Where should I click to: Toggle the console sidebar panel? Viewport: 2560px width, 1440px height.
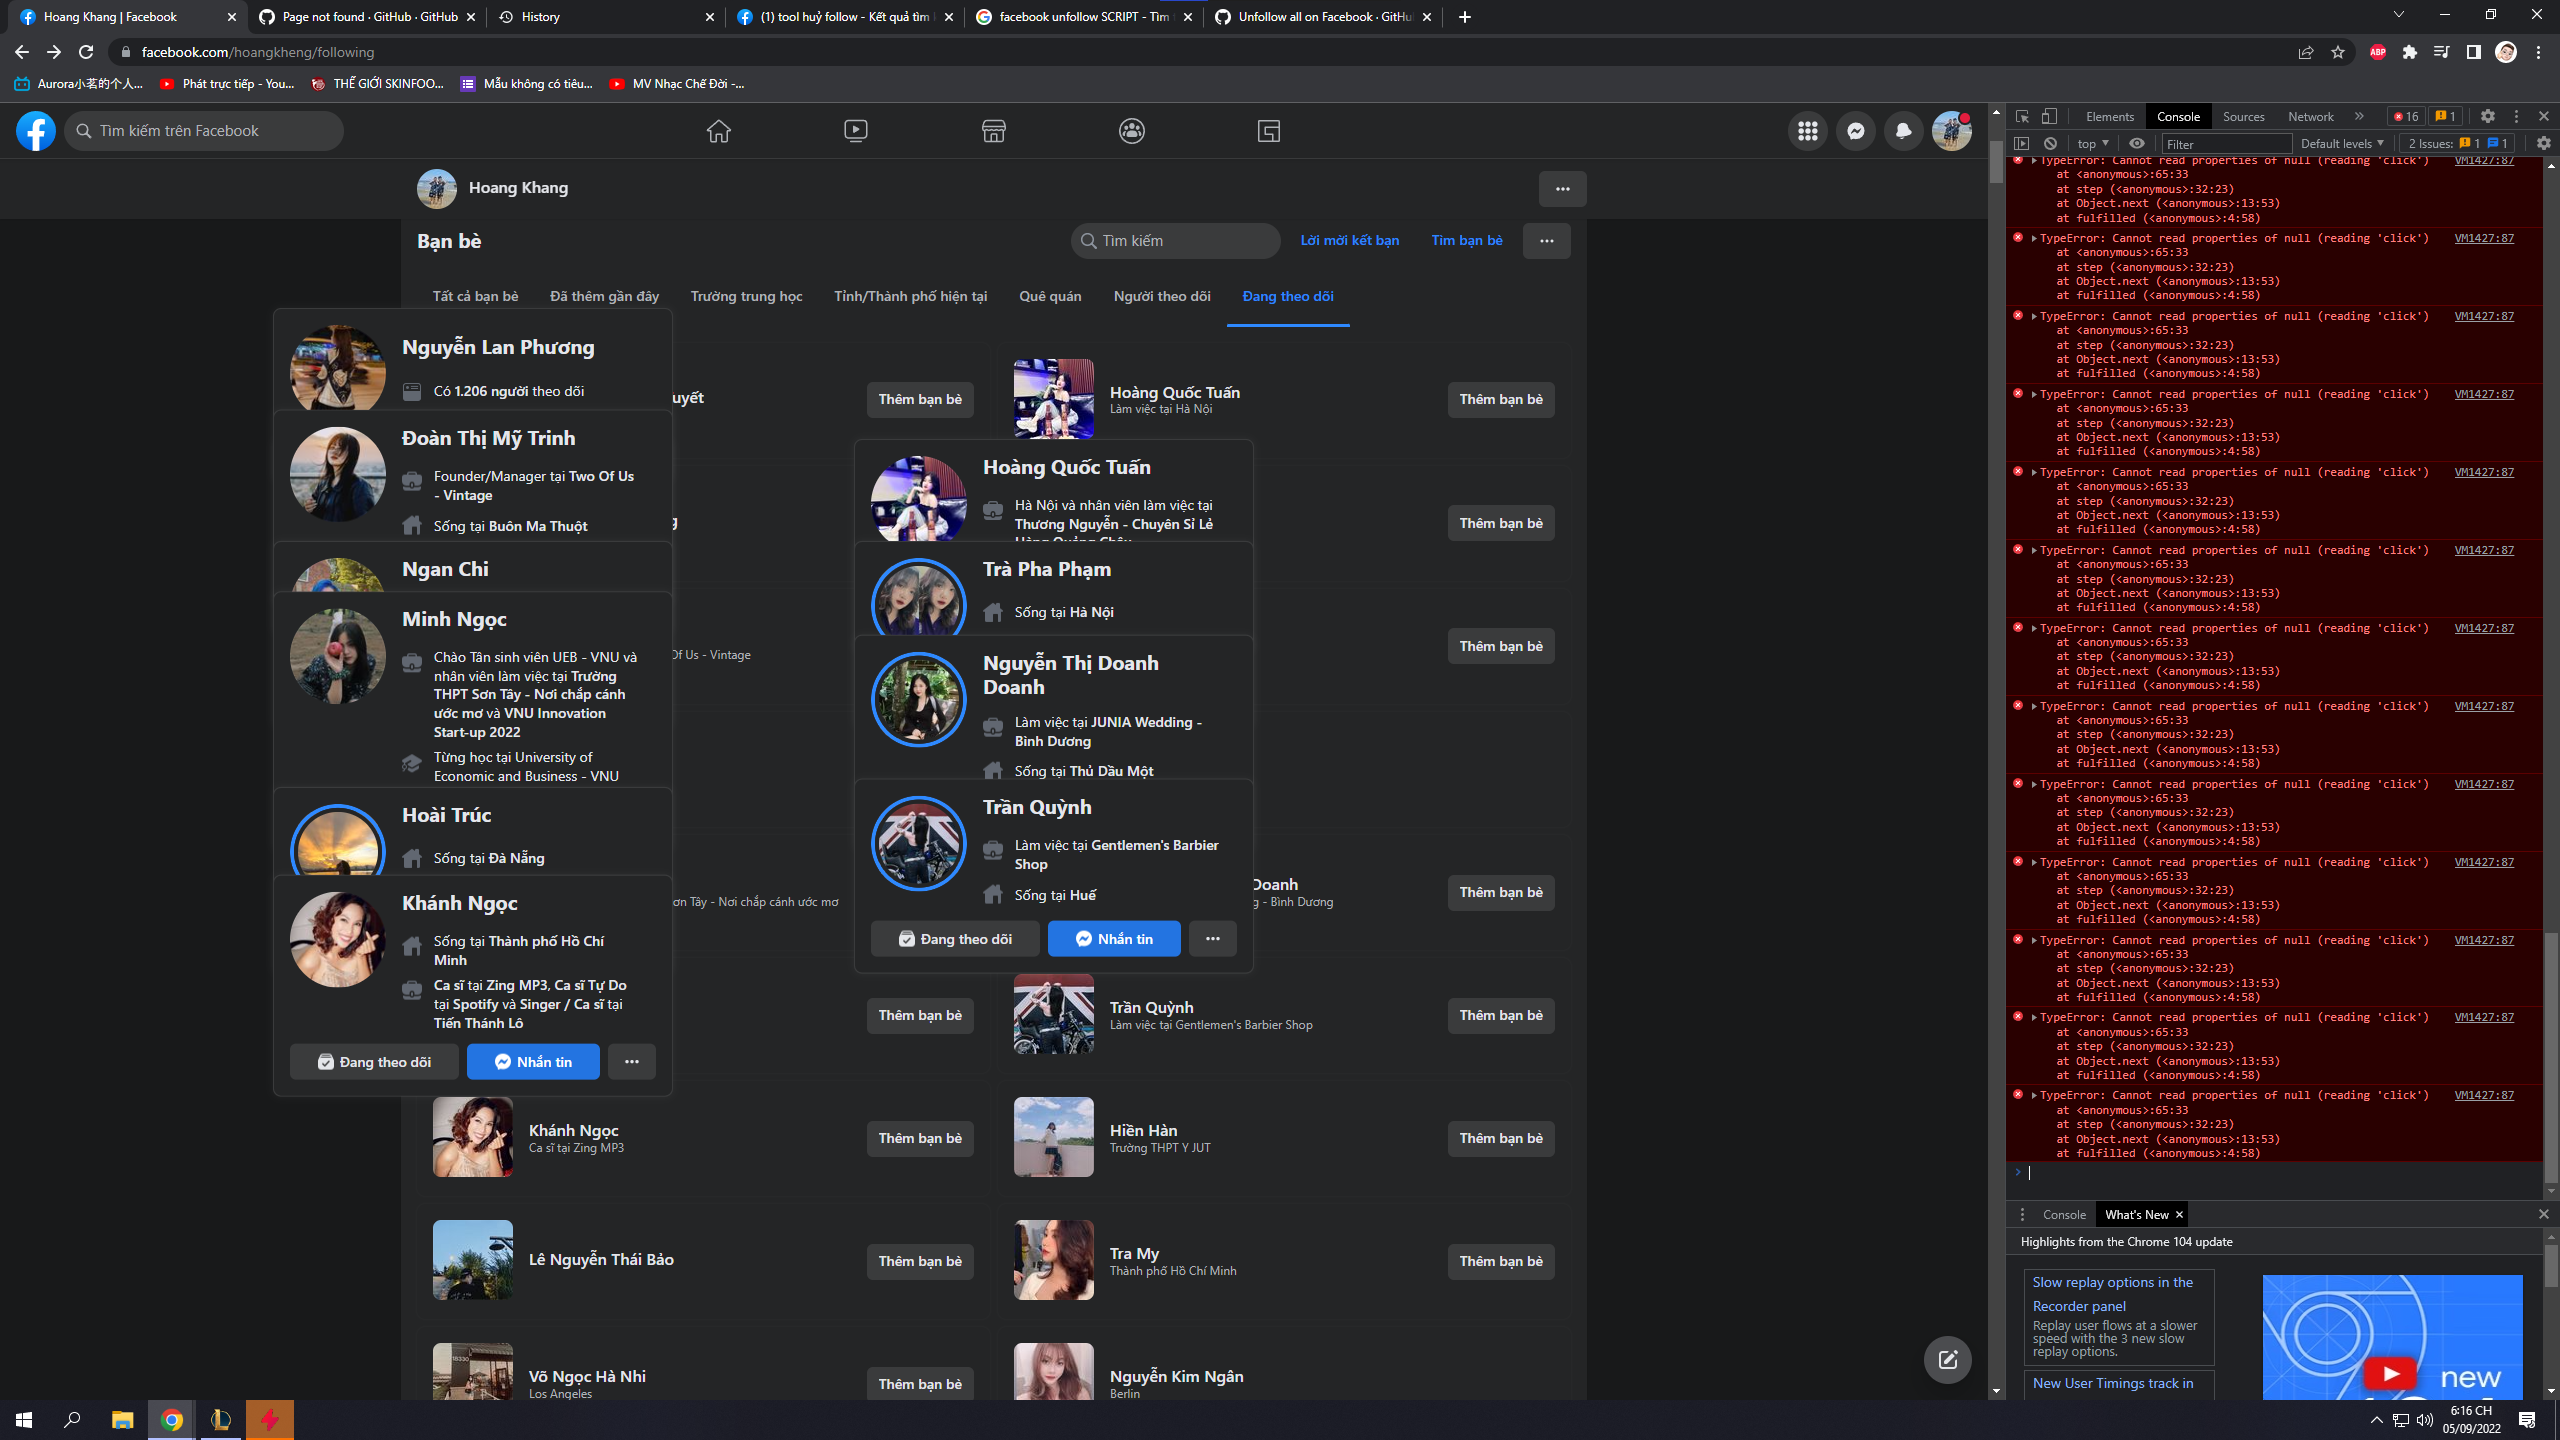click(2022, 143)
